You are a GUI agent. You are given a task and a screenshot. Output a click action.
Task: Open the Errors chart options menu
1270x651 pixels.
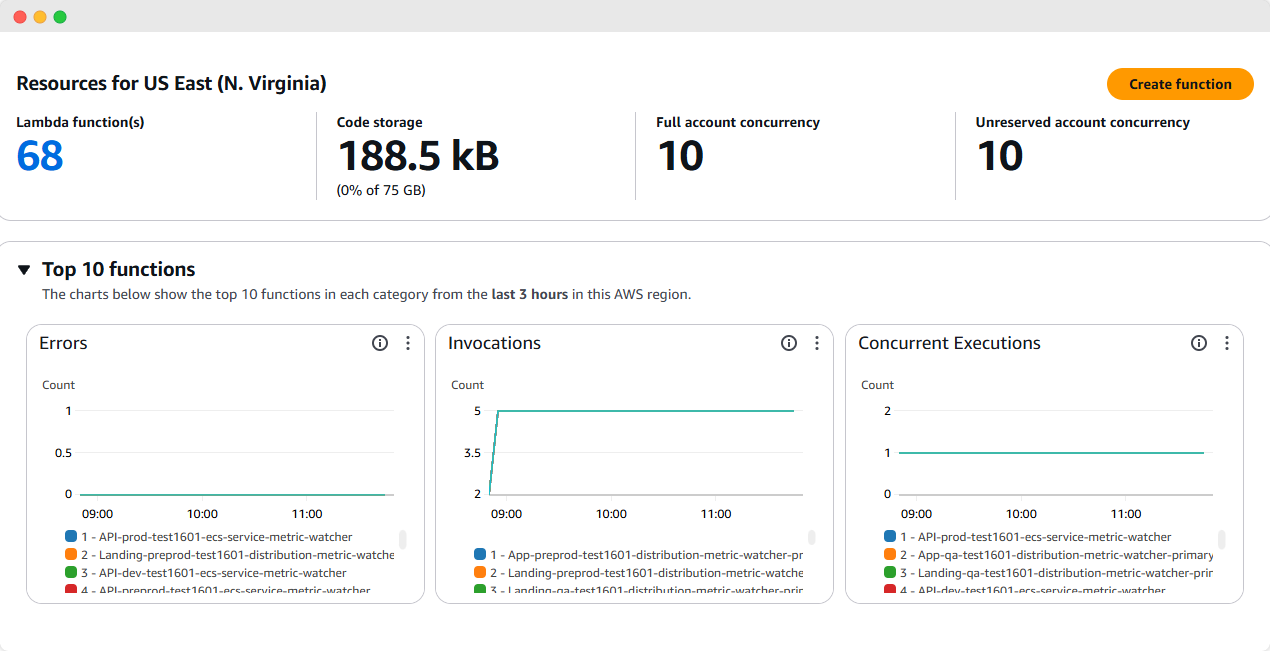pos(408,343)
